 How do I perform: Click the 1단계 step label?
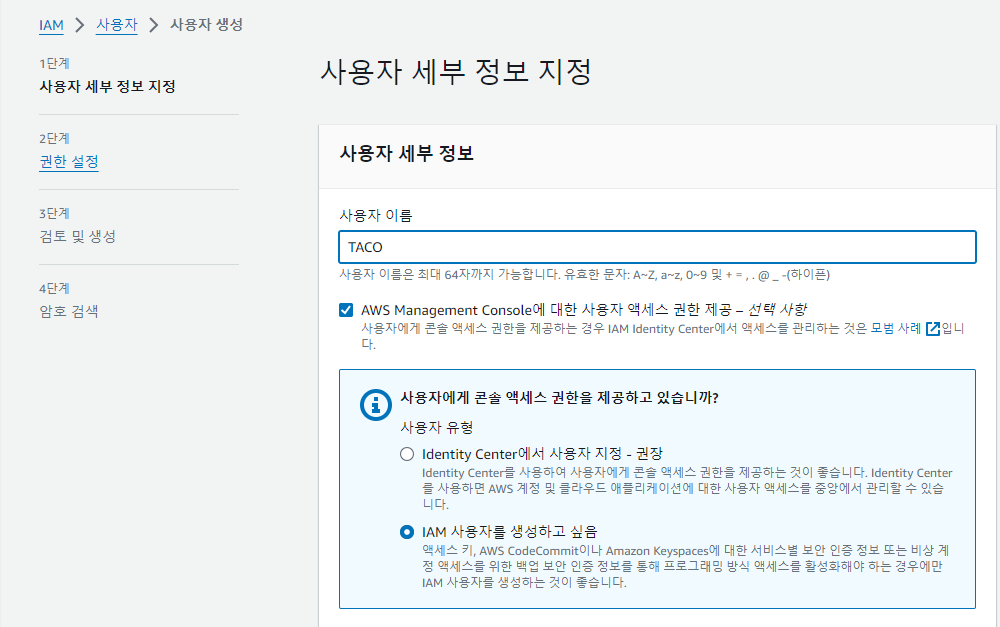click(x=54, y=63)
